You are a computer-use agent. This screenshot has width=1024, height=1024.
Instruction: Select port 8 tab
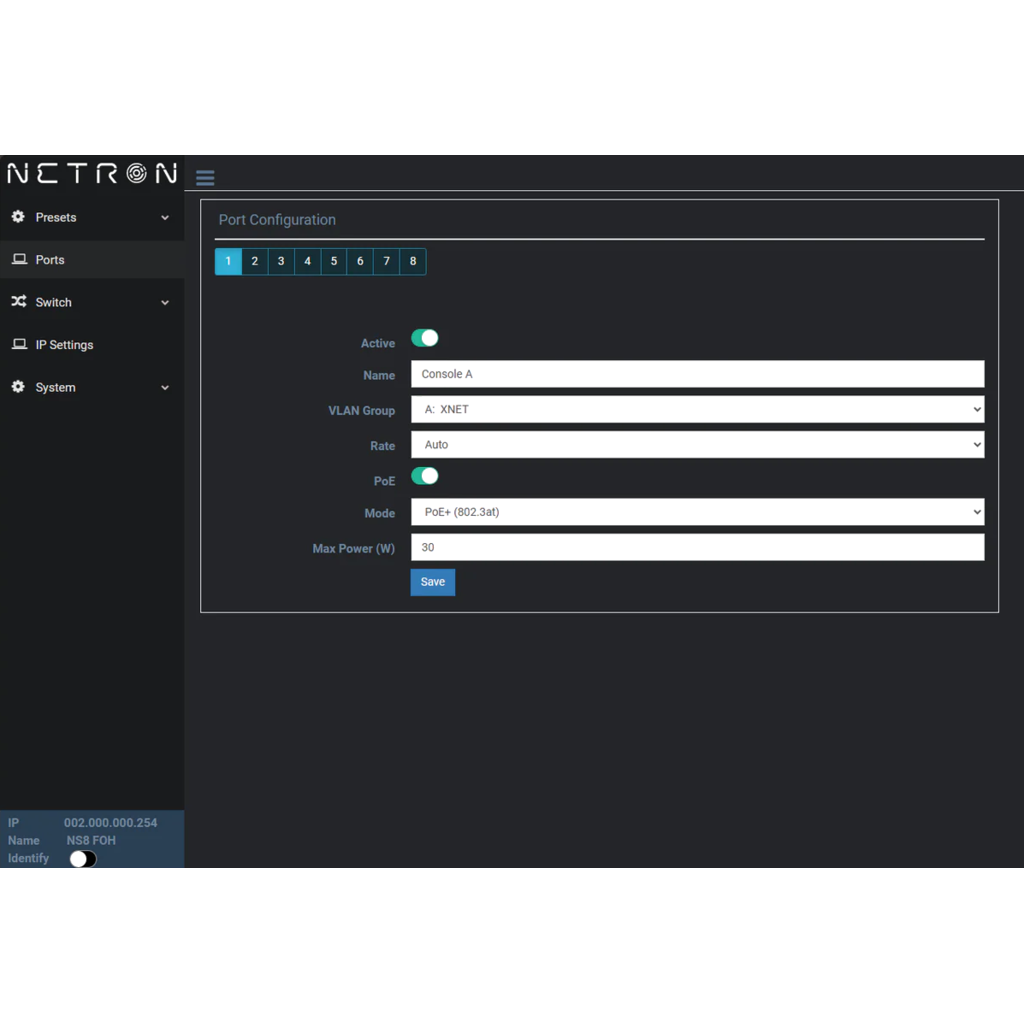pos(413,262)
